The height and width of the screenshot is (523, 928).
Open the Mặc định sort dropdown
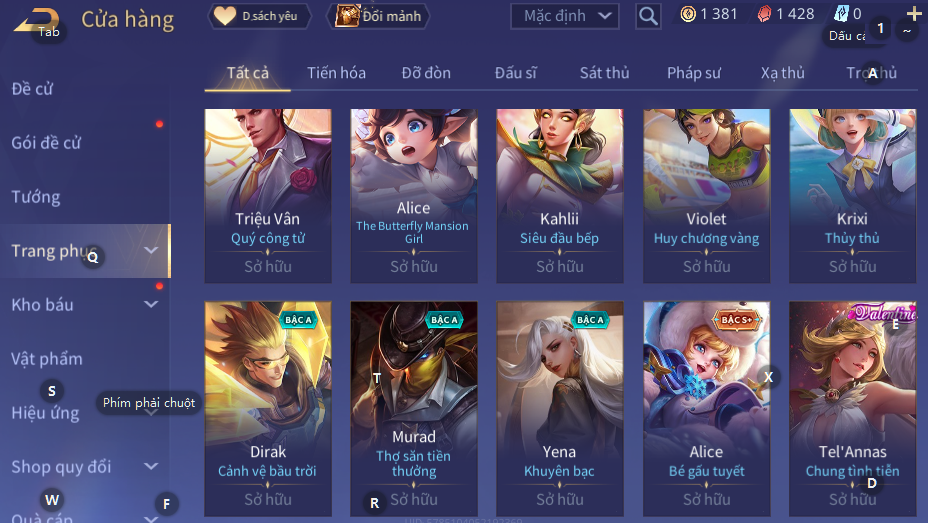[x=565, y=16]
